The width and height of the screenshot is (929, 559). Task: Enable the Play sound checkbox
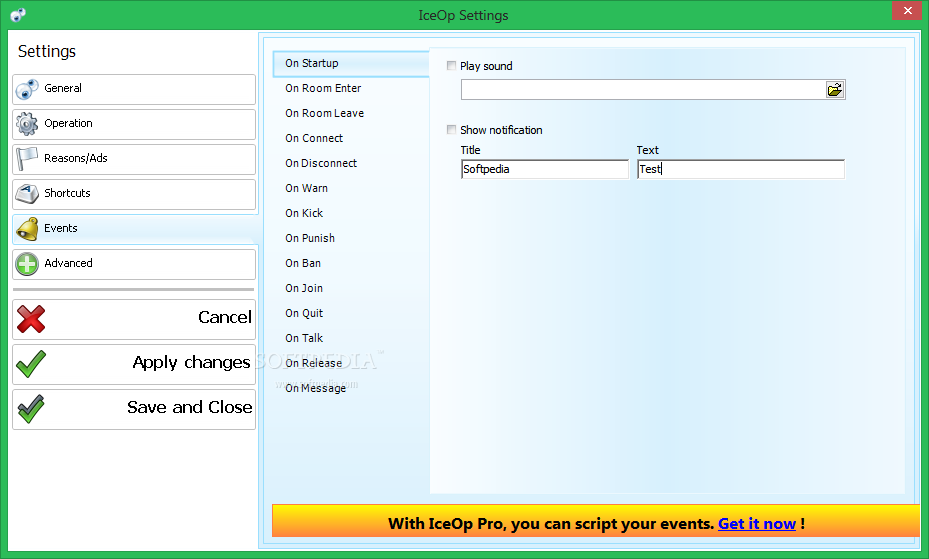(451, 66)
